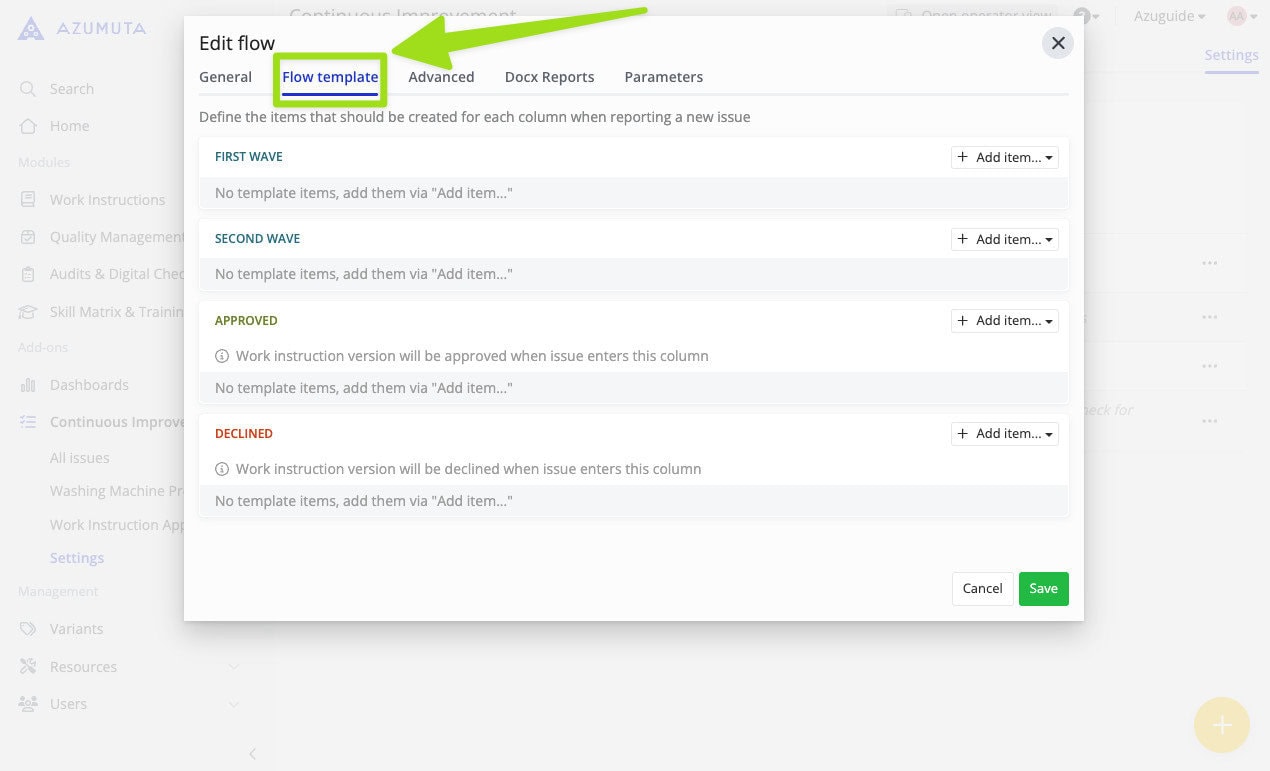The height and width of the screenshot is (771, 1270).
Task: Click the Save button
Action: pos(1043,589)
